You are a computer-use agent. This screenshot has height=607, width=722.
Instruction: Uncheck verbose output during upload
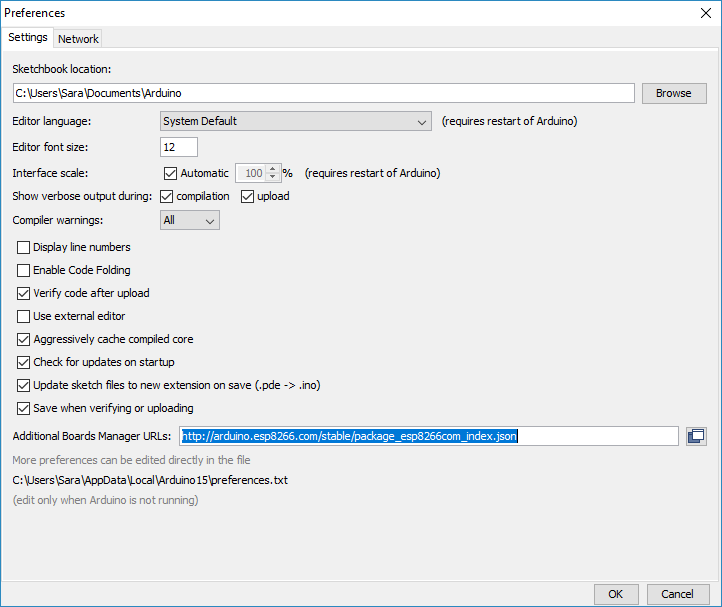click(x=248, y=196)
